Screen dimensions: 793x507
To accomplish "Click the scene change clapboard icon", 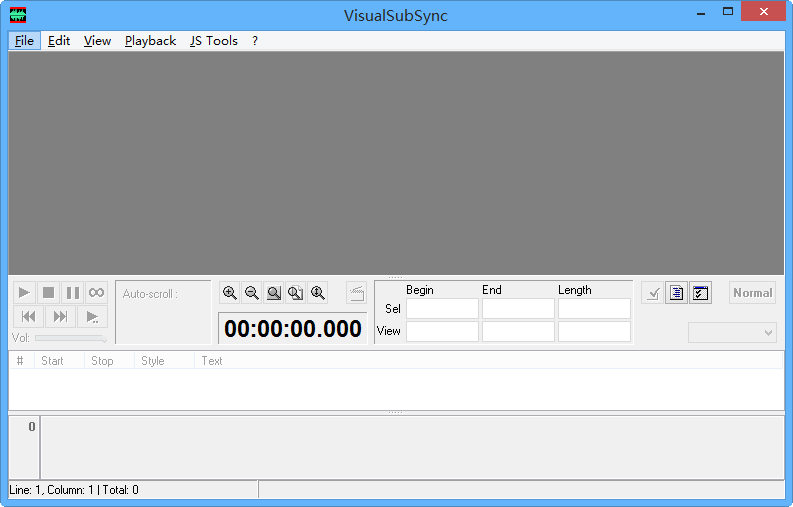I will 357,293.
